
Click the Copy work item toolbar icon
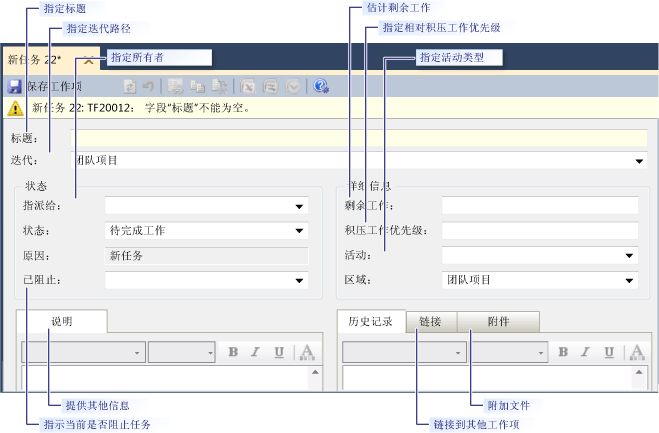click(x=197, y=86)
